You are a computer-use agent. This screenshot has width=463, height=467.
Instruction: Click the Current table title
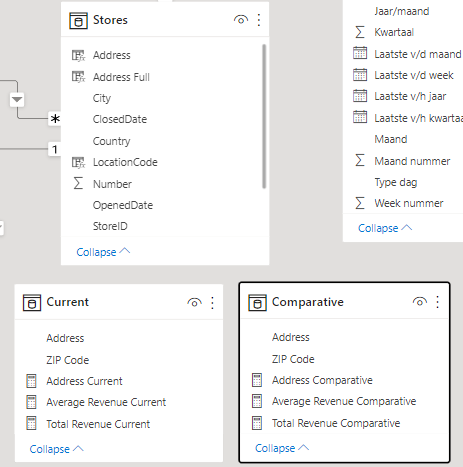68,302
